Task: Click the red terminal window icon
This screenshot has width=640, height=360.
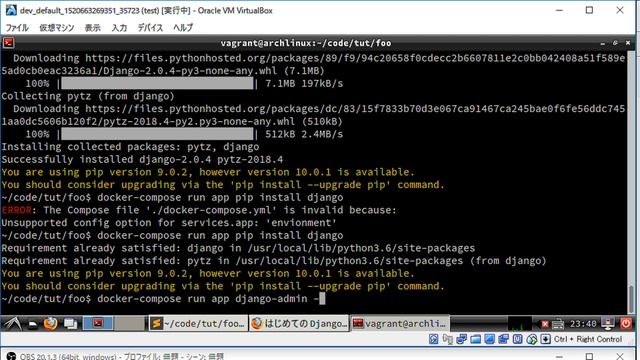Action: coord(9,42)
